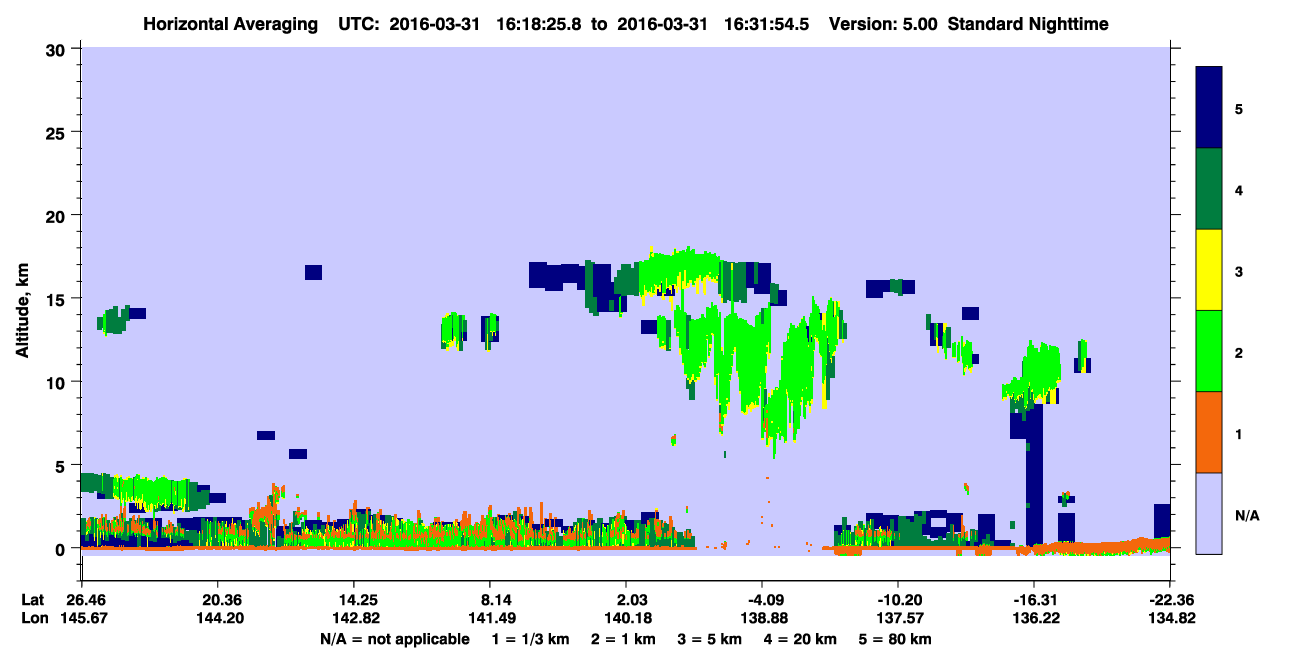1300x667 pixels.
Task: Click the dark blue level 5 colorbar segment
Action: point(1209,108)
